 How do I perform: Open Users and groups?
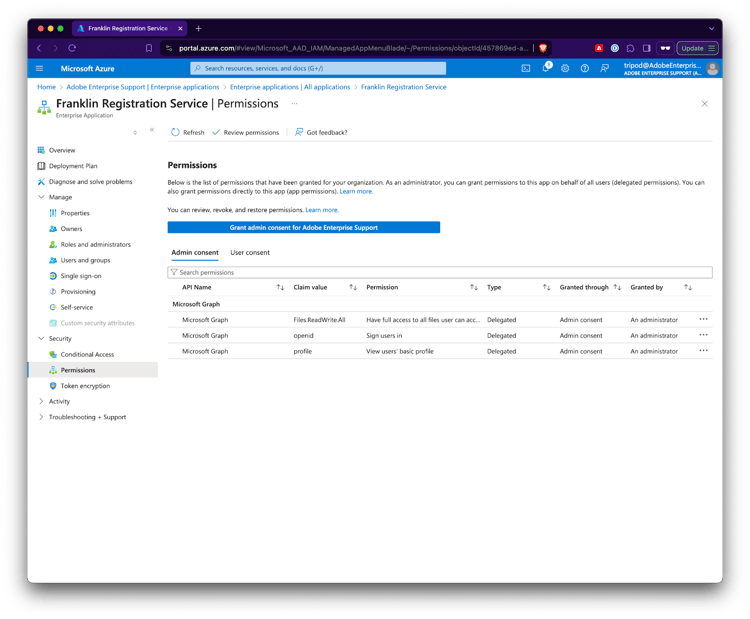click(85, 260)
